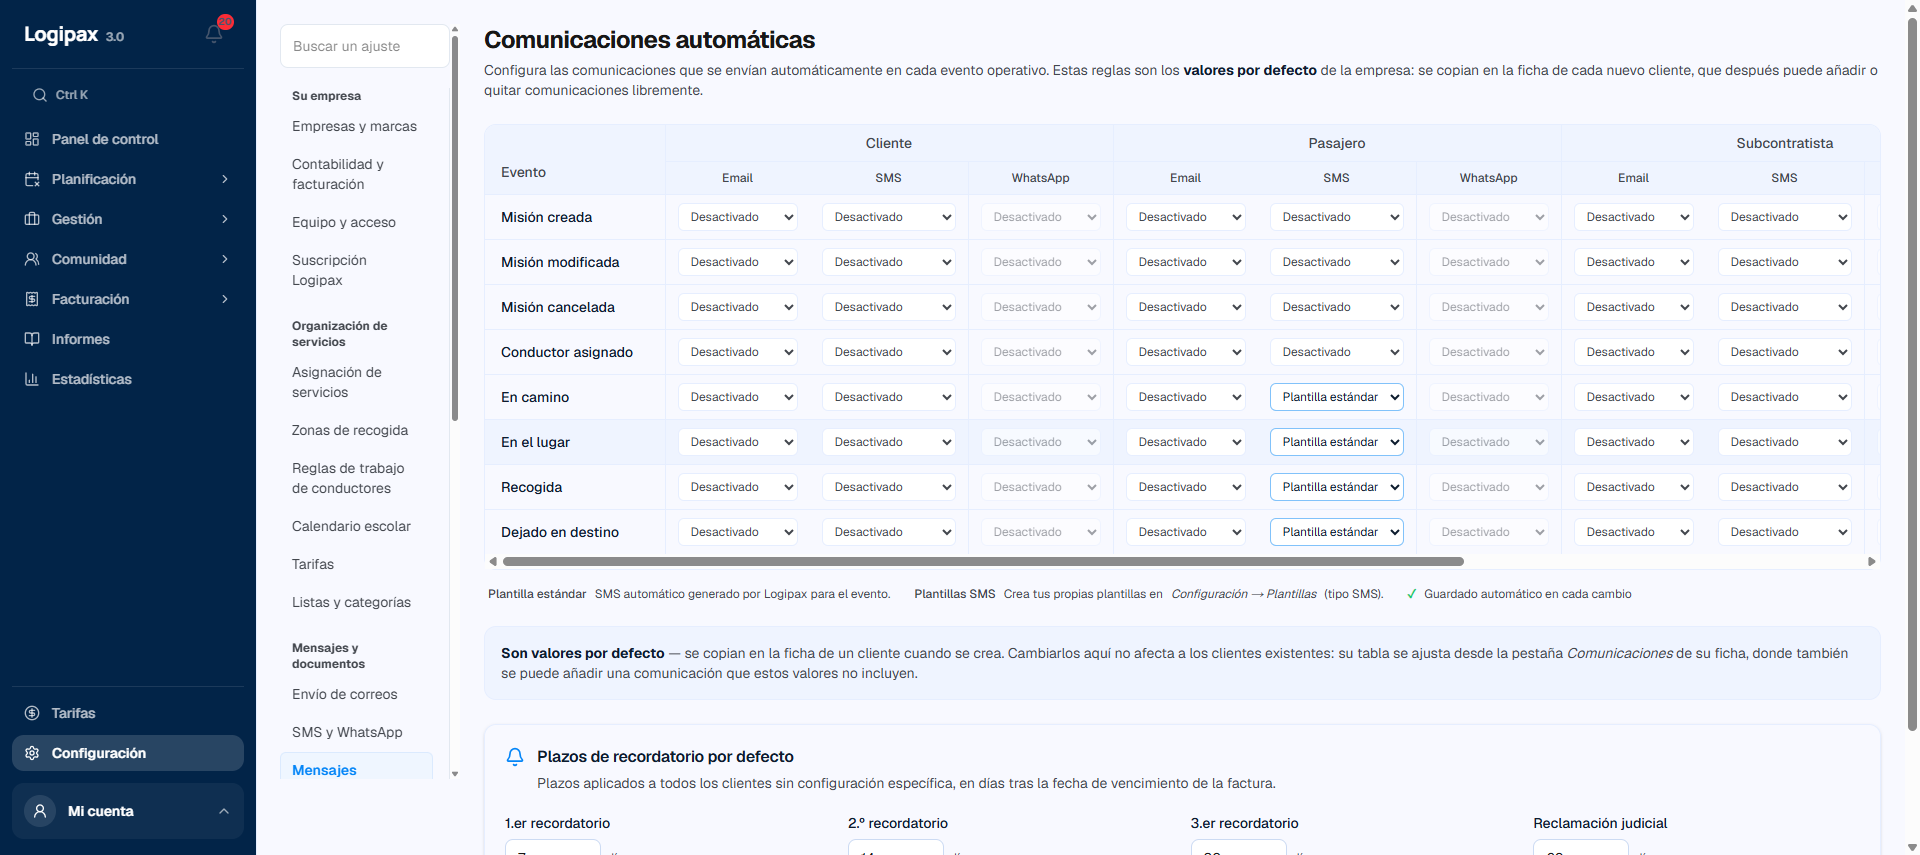Go to Contabilidad y facturación settings

coord(338,174)
